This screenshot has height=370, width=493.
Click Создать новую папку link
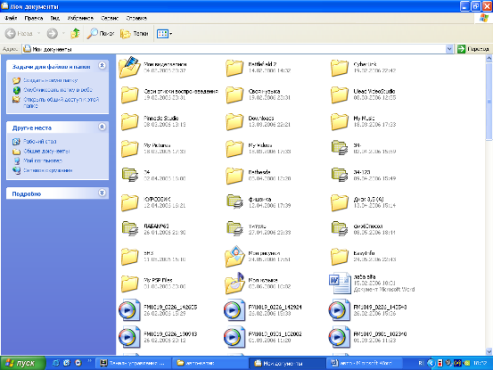(x=51, y=80)
